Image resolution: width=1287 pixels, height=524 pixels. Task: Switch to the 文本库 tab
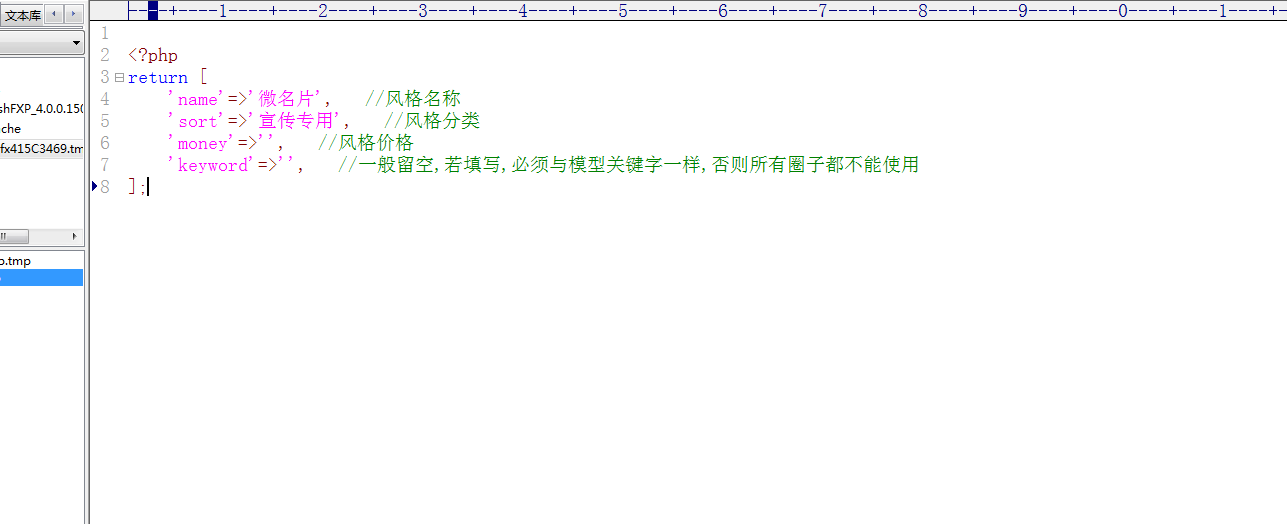[x=22, y=14]
